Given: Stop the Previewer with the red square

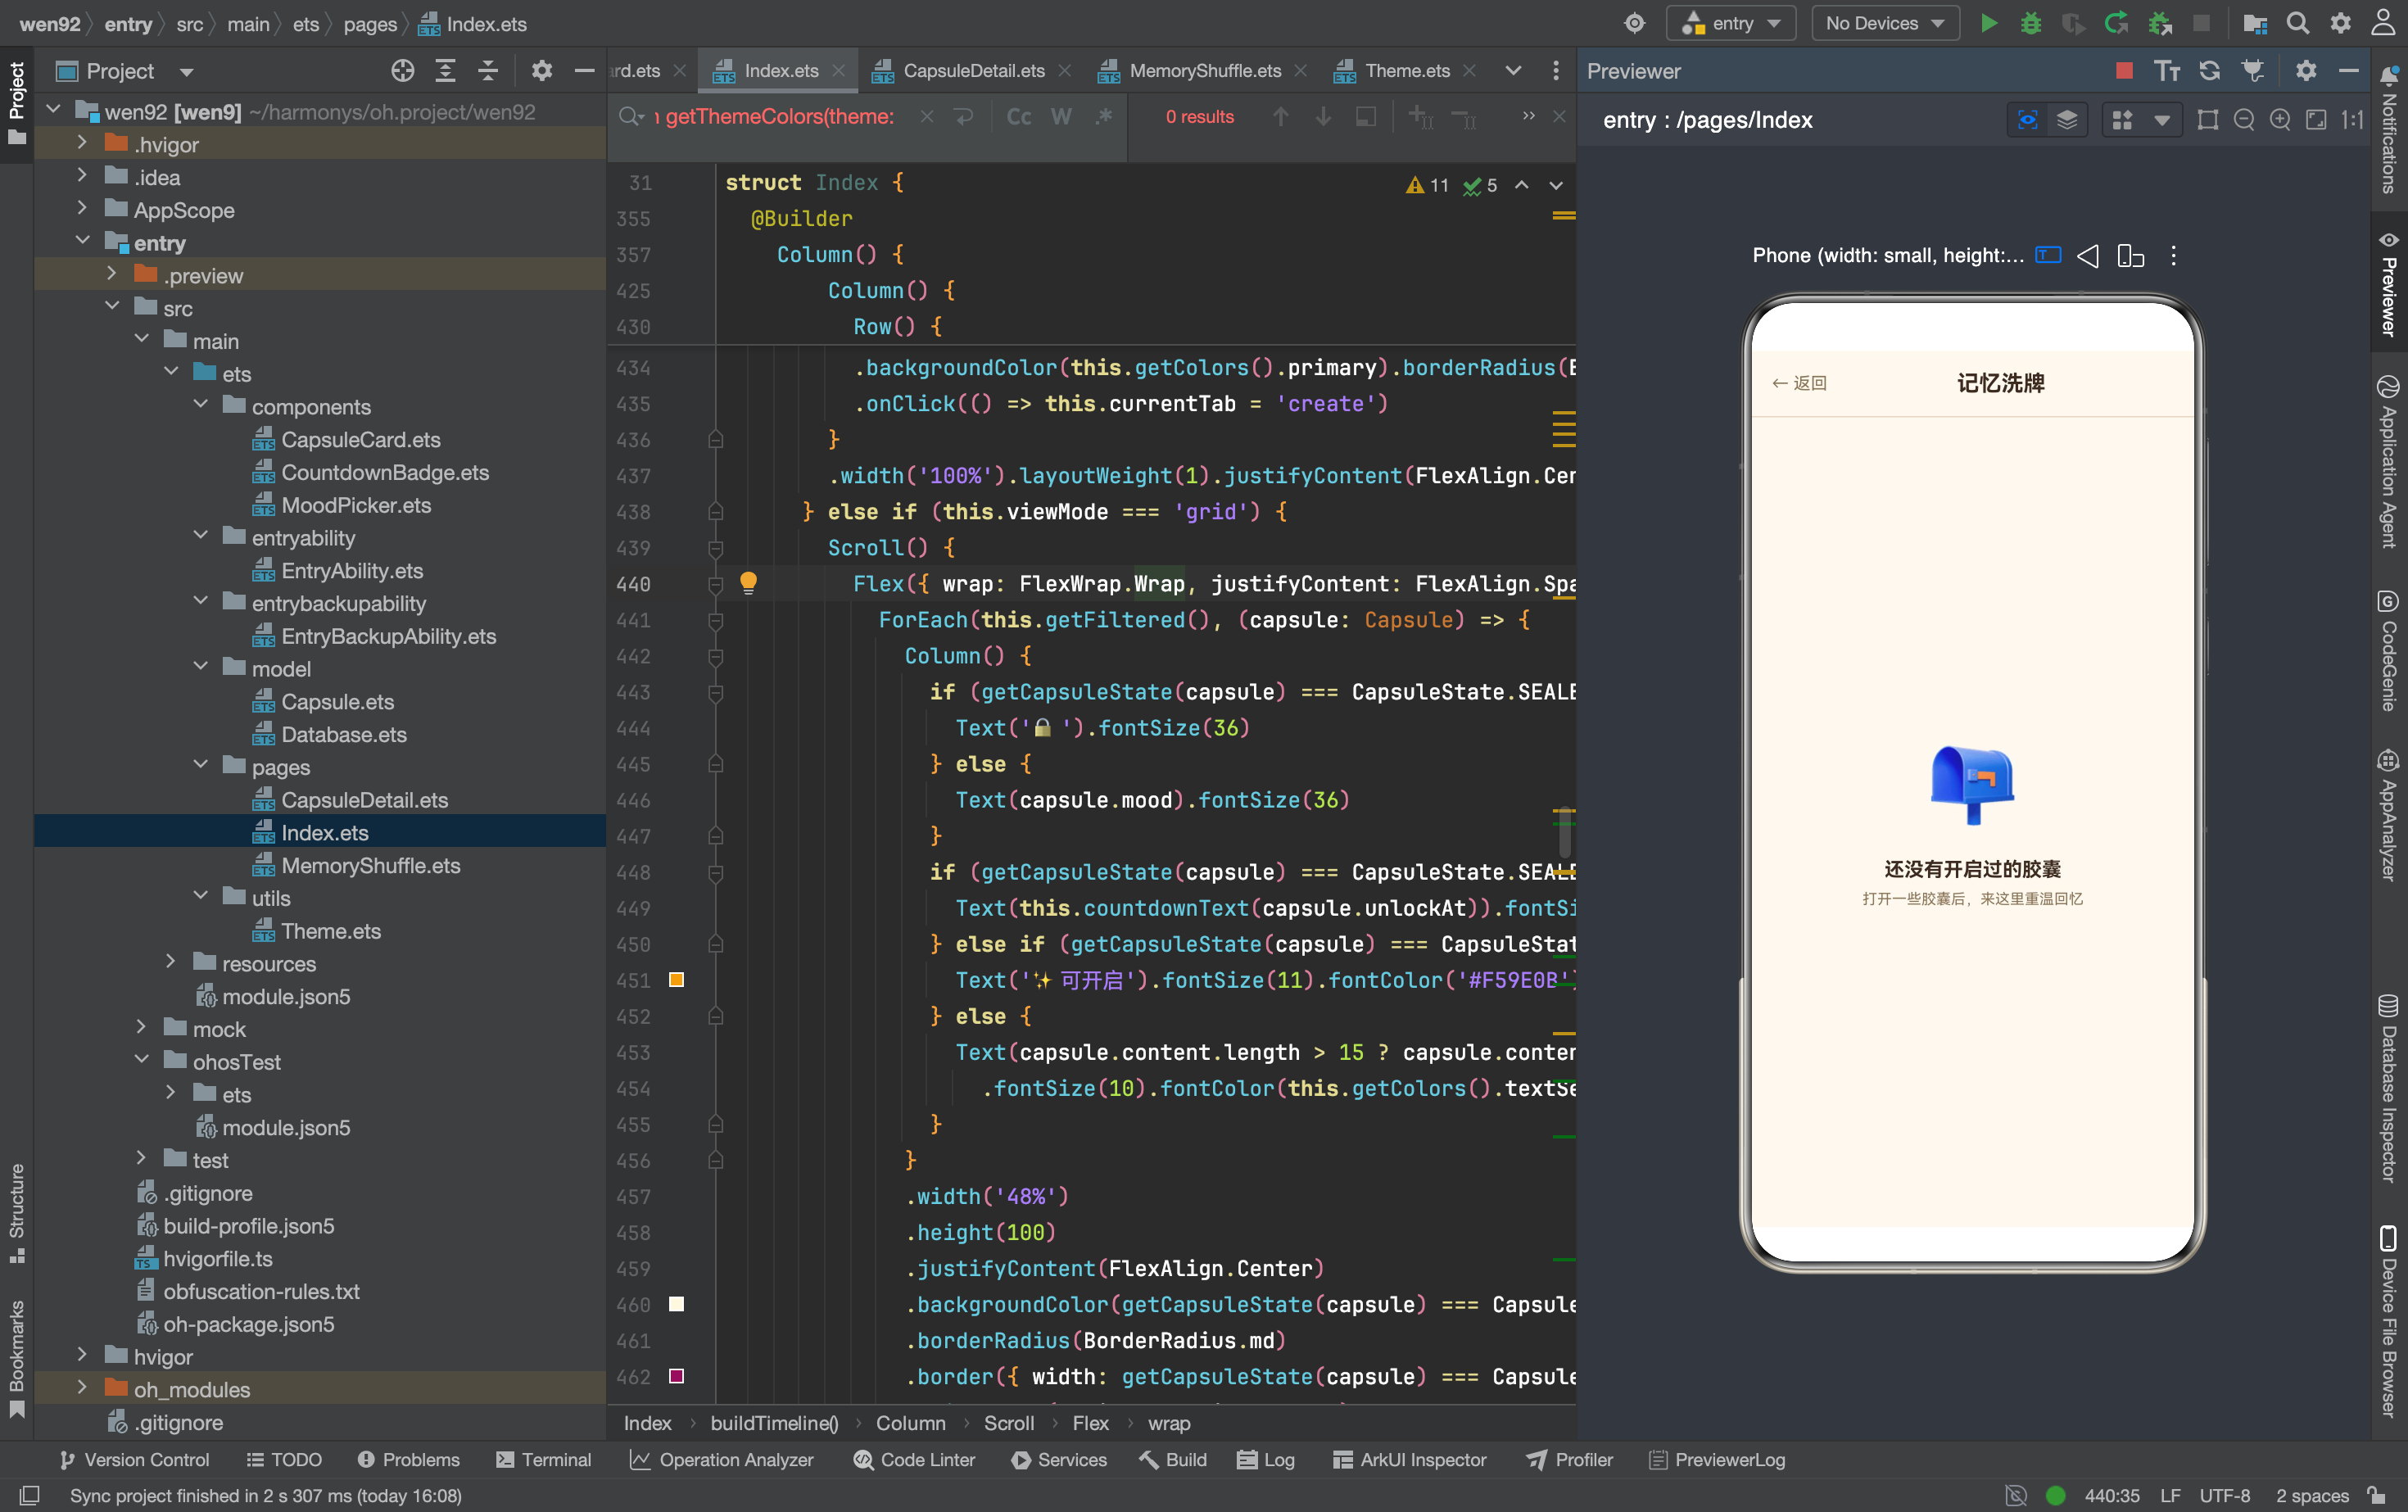Looking at the screenshot, I should 2125,71.
